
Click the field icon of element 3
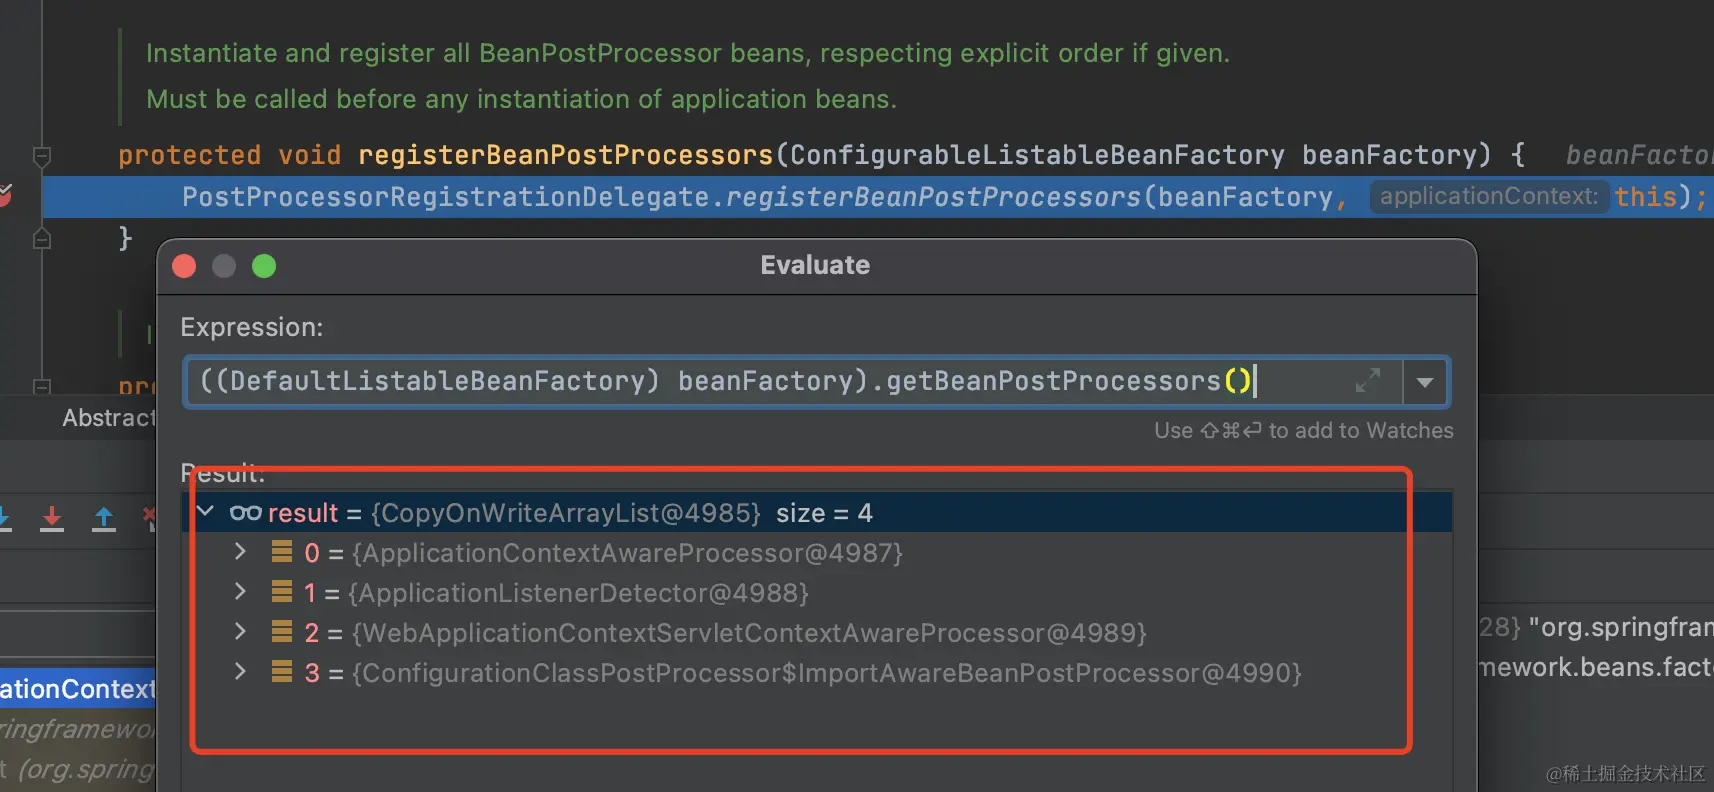click(282, 672)
